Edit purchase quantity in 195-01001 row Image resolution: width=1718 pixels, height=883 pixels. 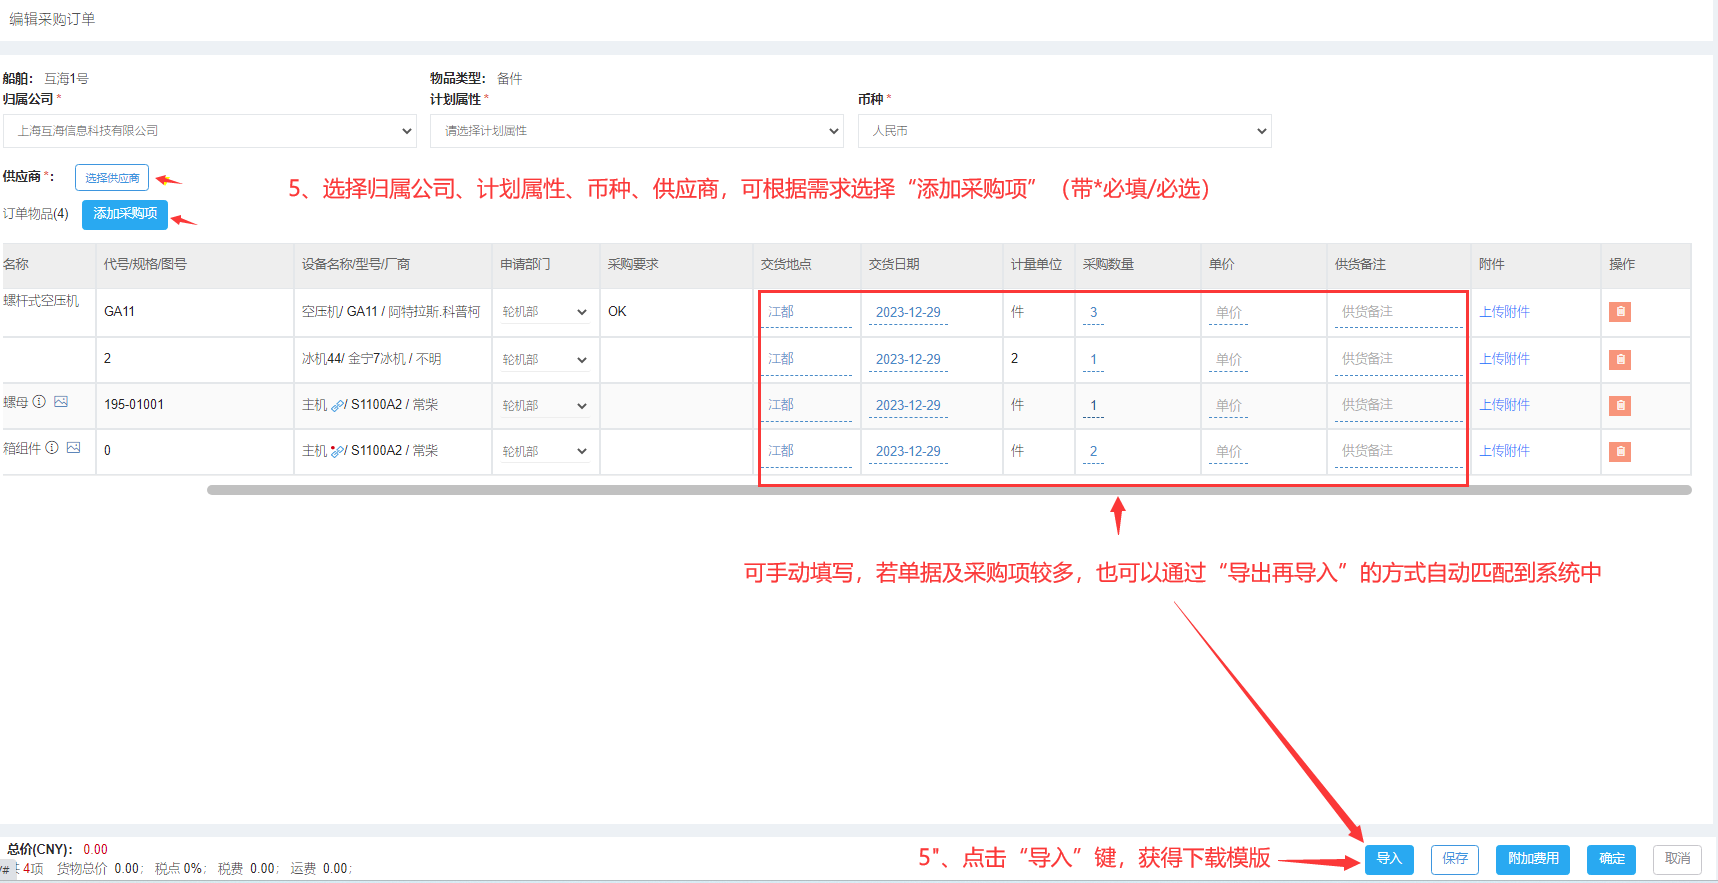1093,406
